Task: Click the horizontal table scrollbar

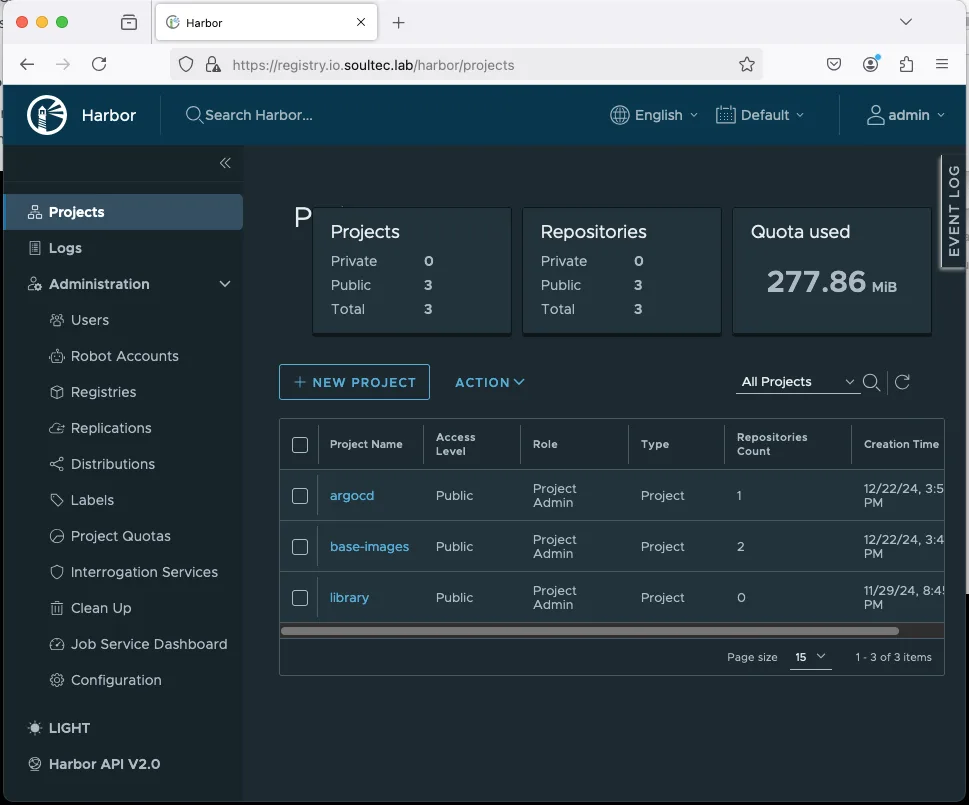Action: pos(590,631)
